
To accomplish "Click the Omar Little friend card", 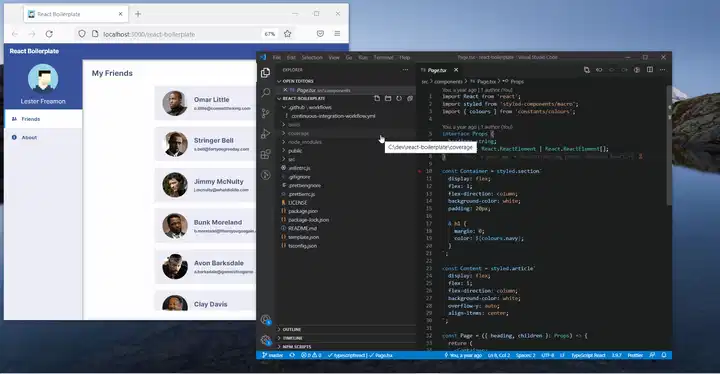I will [205, 103].
